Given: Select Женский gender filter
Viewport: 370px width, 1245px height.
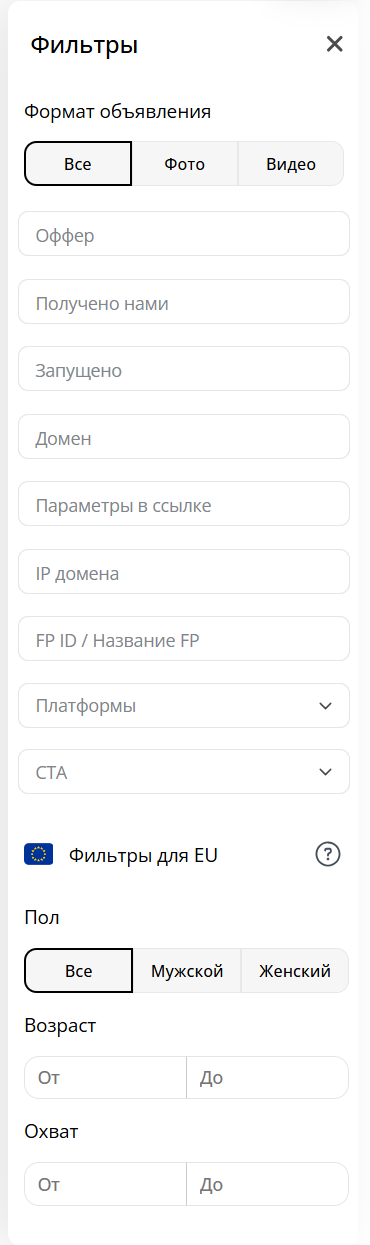Looking at the screenshot, I should pos(295,970).
